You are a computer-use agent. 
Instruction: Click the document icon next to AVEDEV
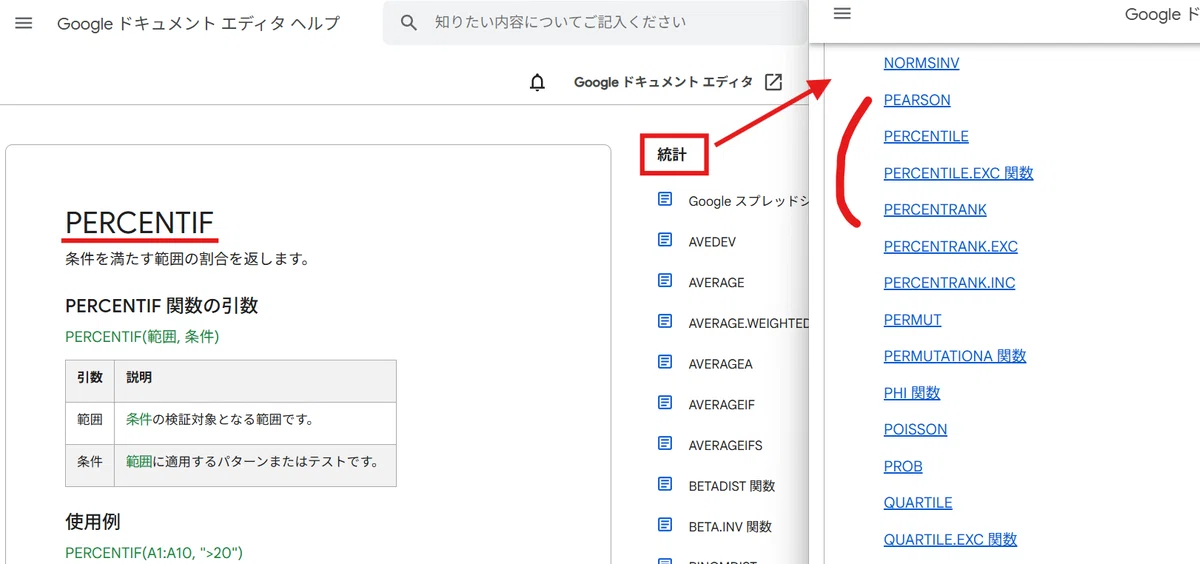tap(665, 240)
